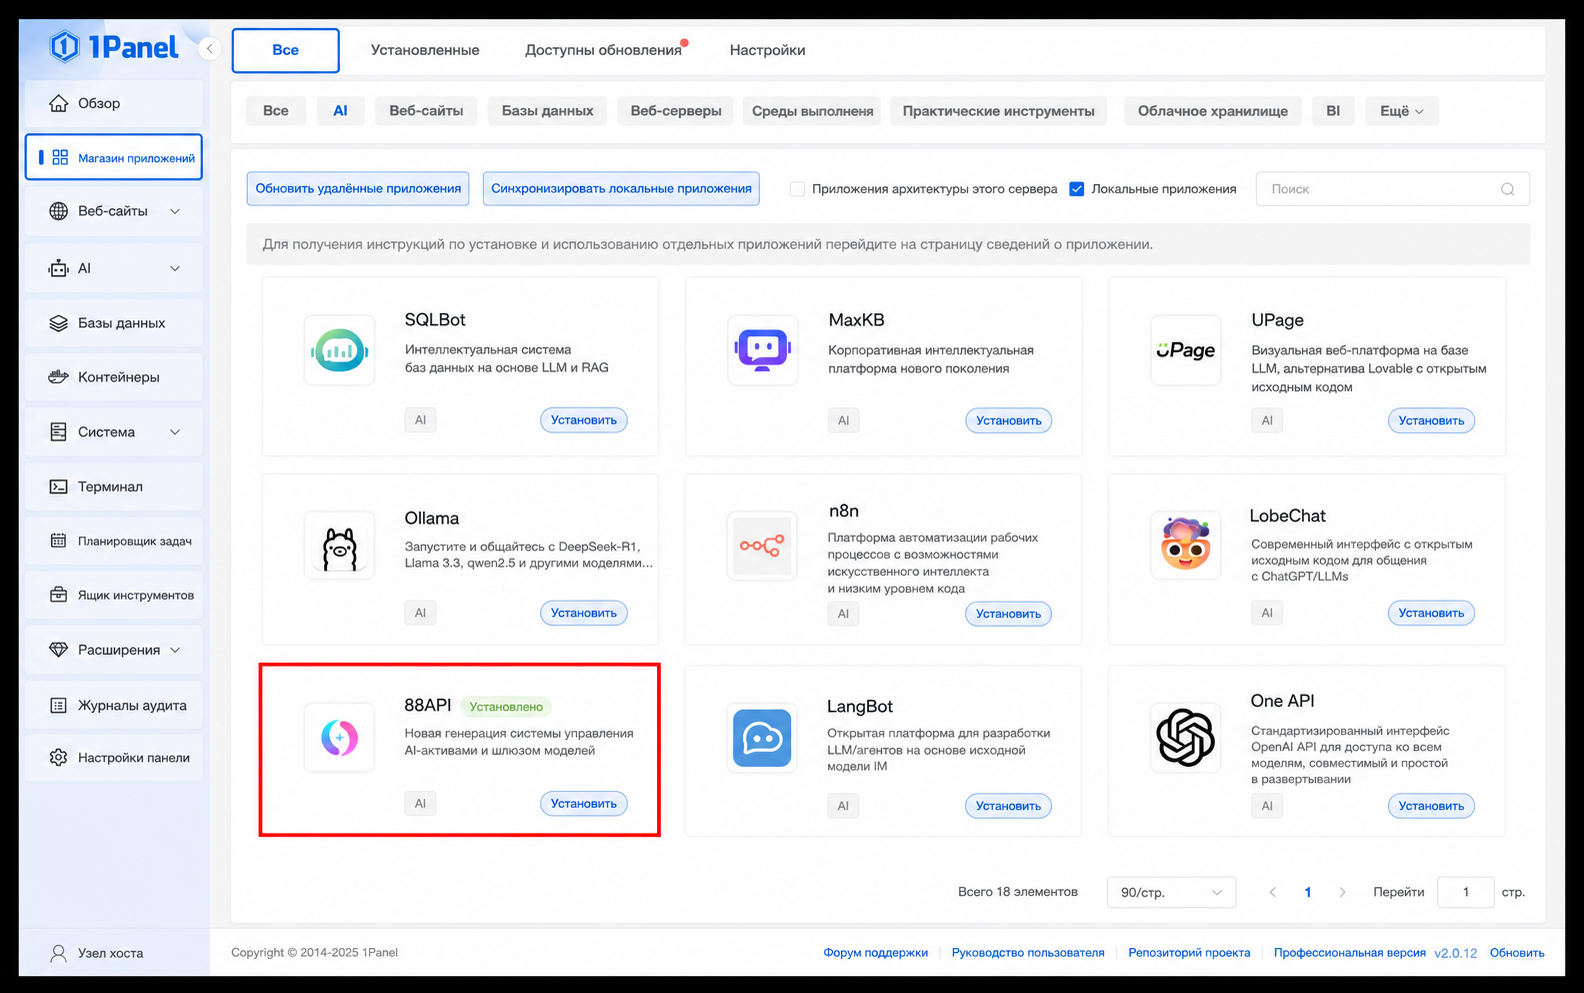Filter by Среды выполнения category
The image size is (1584, 993).
click(812, 111)
